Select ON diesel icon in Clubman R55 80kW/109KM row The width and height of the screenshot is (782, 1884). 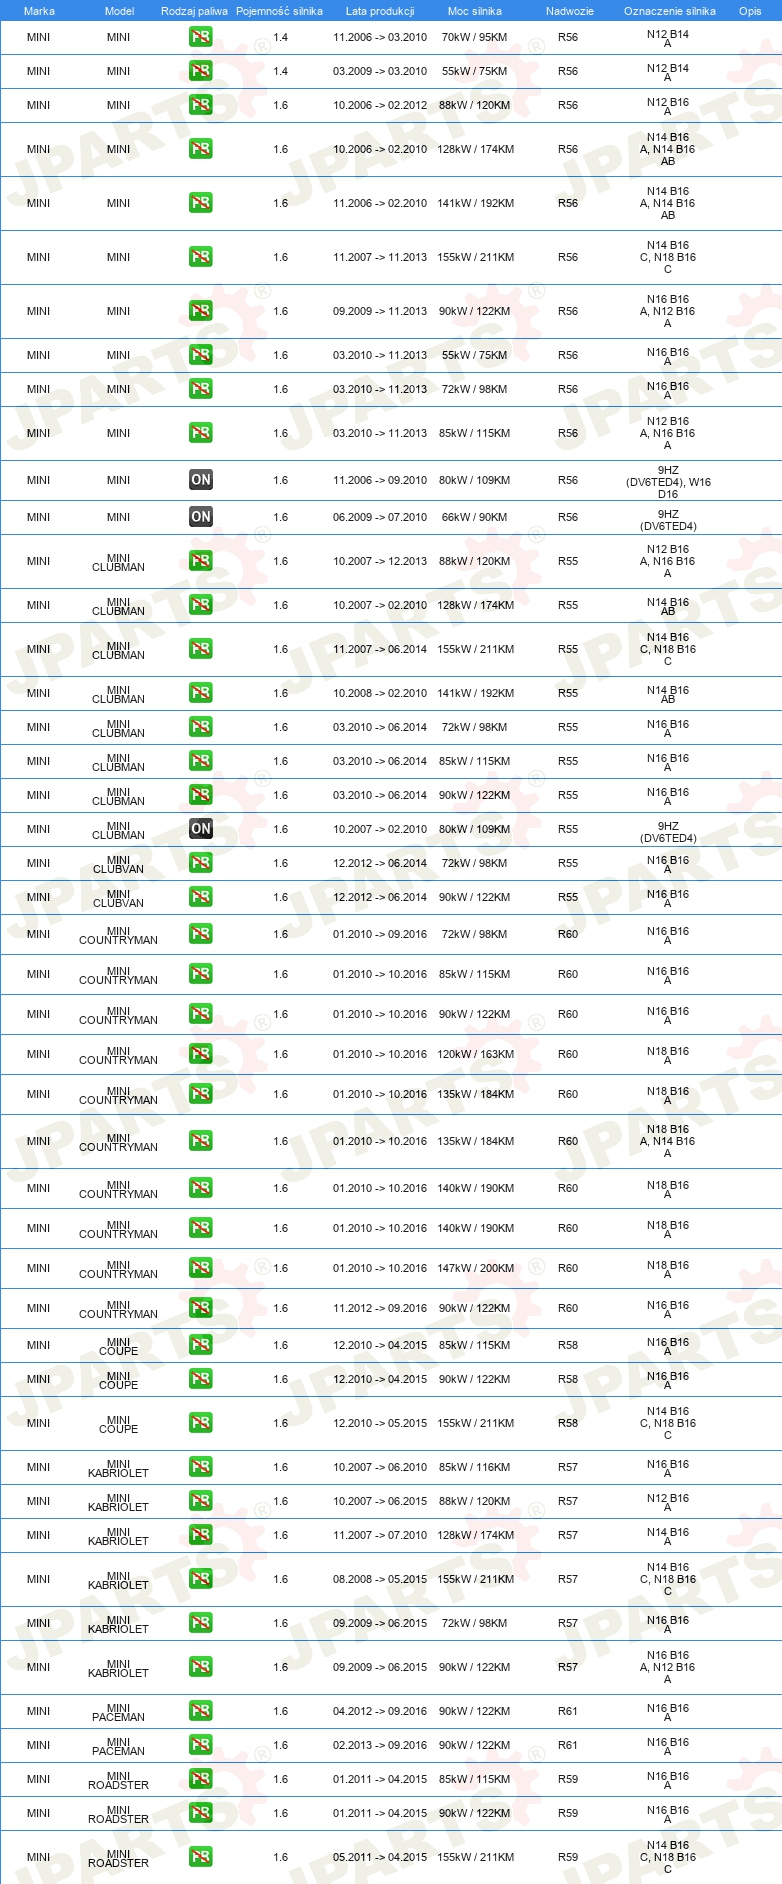[201, 829]
